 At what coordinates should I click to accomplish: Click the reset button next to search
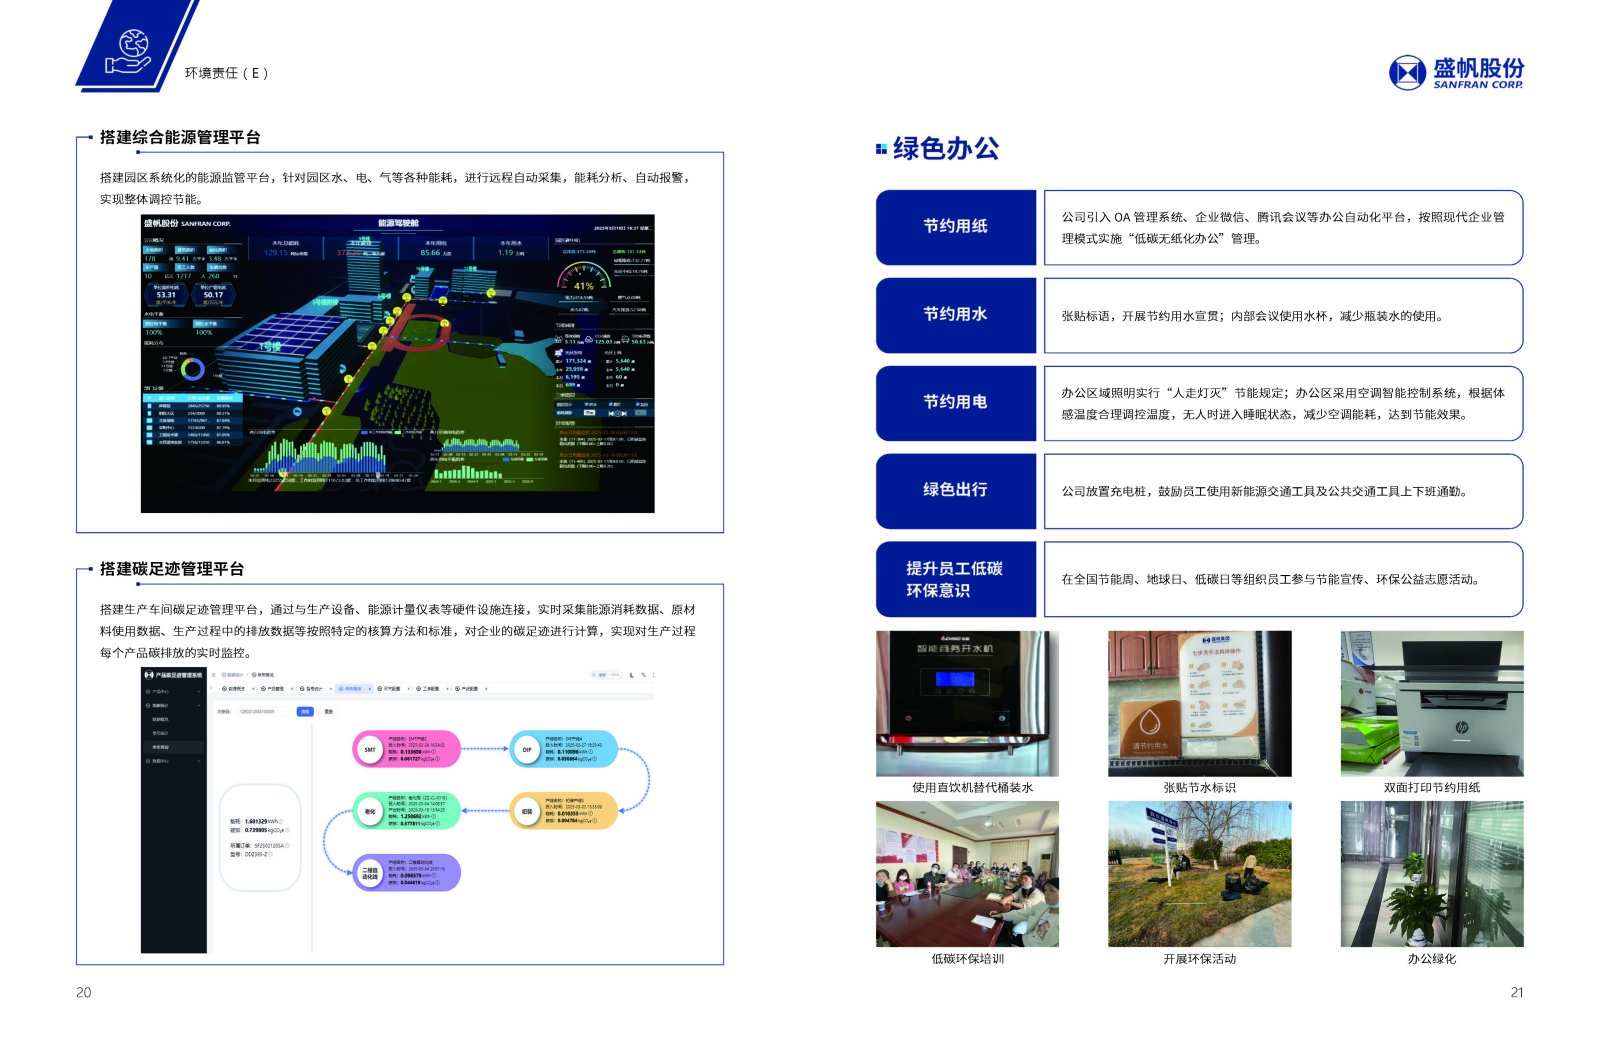point(329,712)
